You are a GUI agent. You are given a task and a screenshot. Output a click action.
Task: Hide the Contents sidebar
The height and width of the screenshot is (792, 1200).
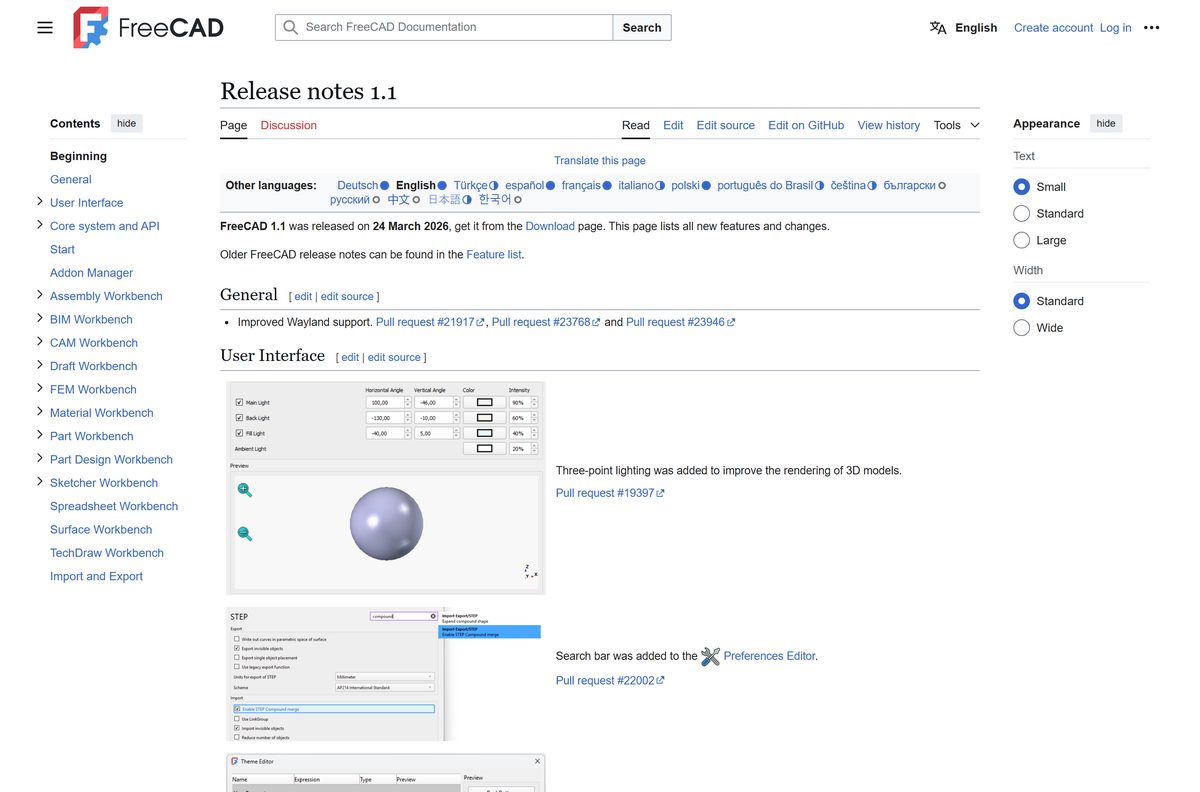click(x=126, y=124)
